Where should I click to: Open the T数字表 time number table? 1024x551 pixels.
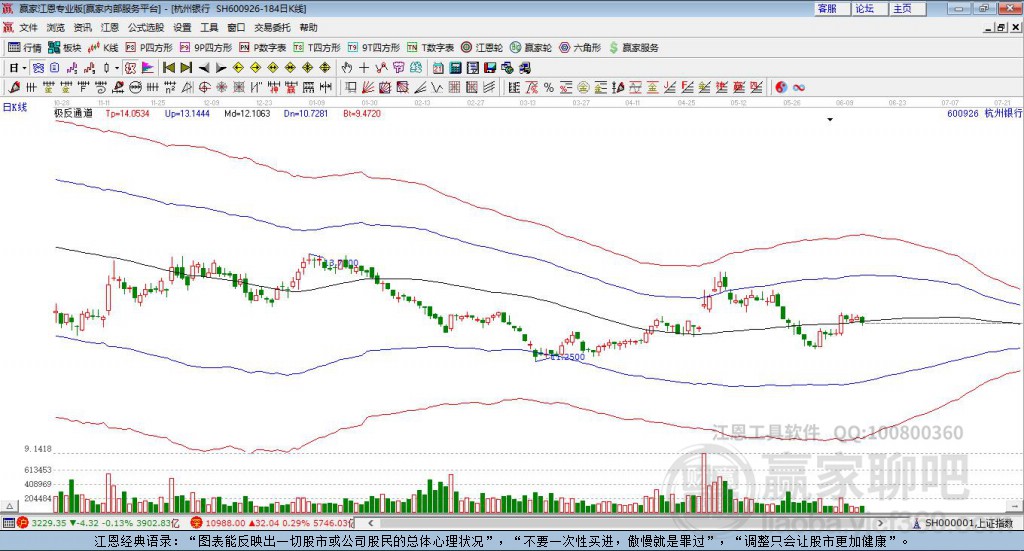point(430,48)
